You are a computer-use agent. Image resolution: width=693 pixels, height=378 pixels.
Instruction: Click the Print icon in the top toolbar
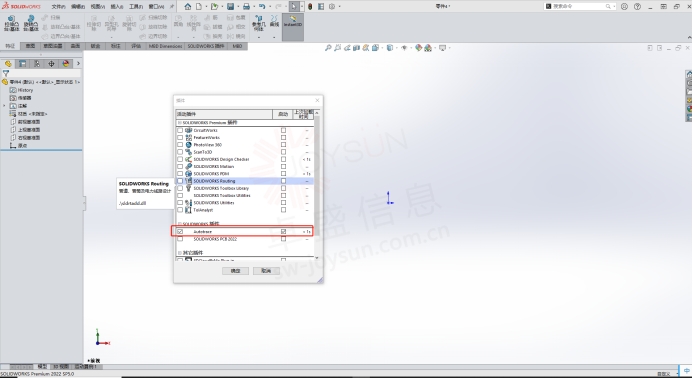pyautogui.click(x=246, y=7)
